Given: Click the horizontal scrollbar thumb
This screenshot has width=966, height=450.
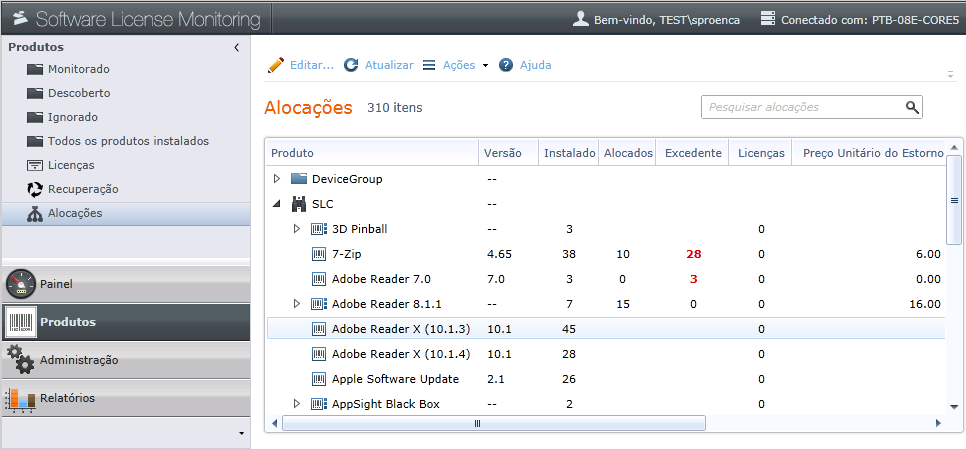Looking at the screenshot, I should (477, 423).
